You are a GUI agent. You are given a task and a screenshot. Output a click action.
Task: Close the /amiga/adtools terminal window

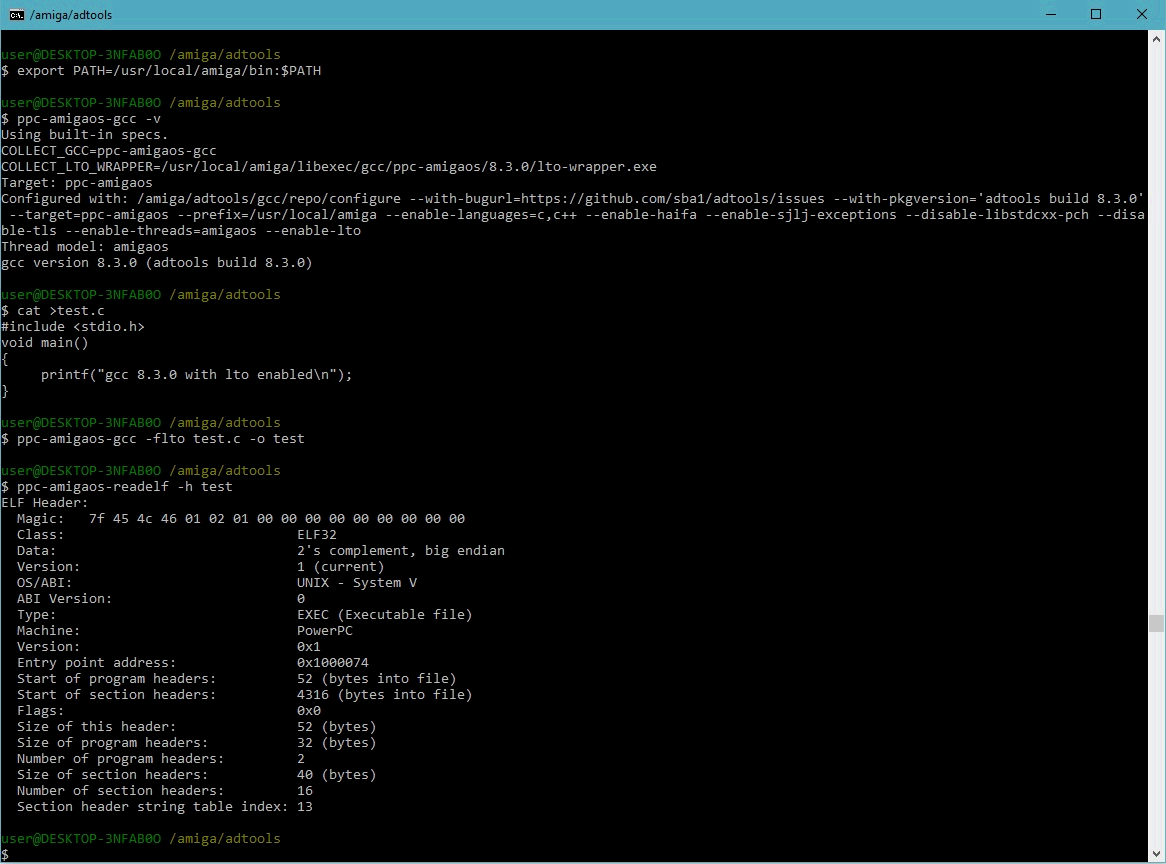pos(1141,15)
